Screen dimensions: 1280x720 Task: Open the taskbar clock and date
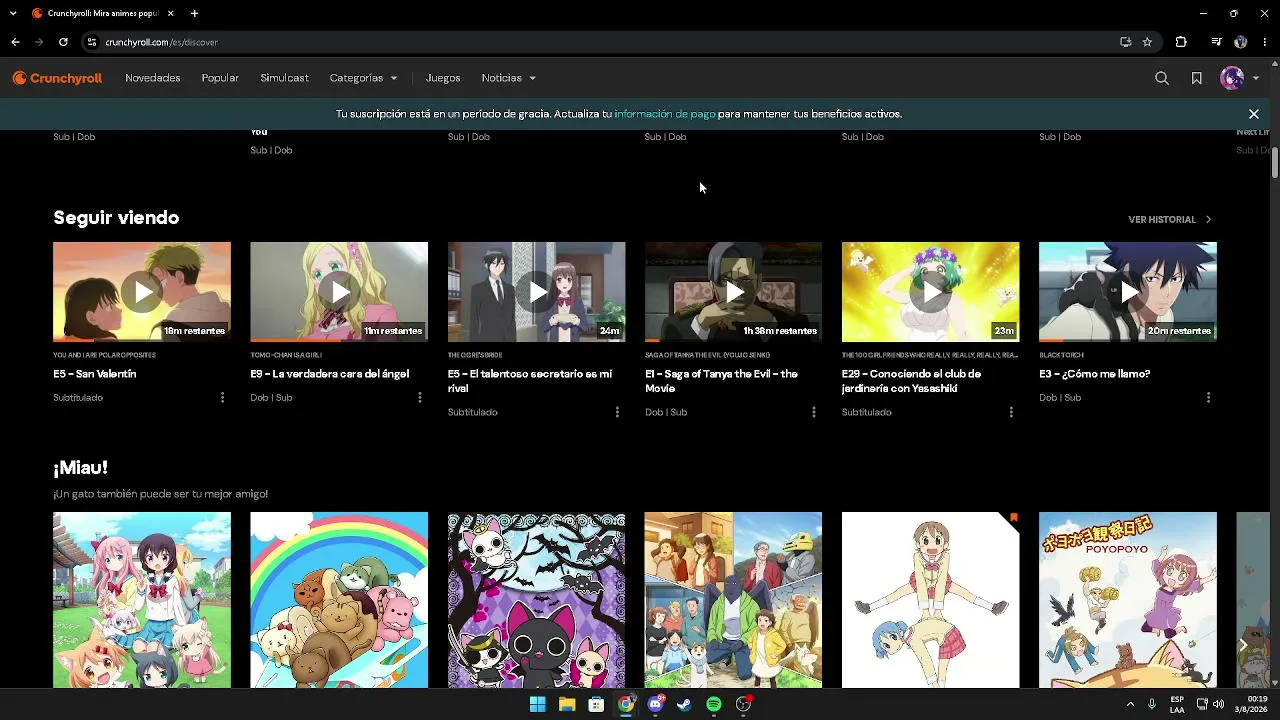[1251, 704]
